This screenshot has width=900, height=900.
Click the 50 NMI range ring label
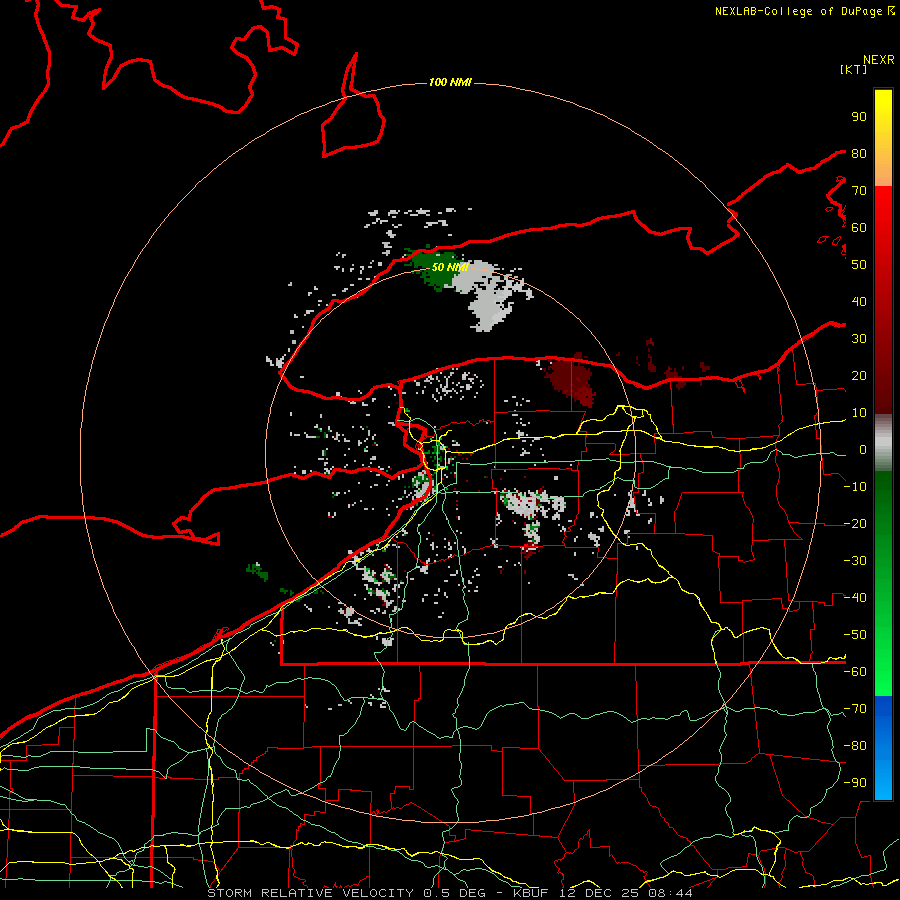pos(450,267)
